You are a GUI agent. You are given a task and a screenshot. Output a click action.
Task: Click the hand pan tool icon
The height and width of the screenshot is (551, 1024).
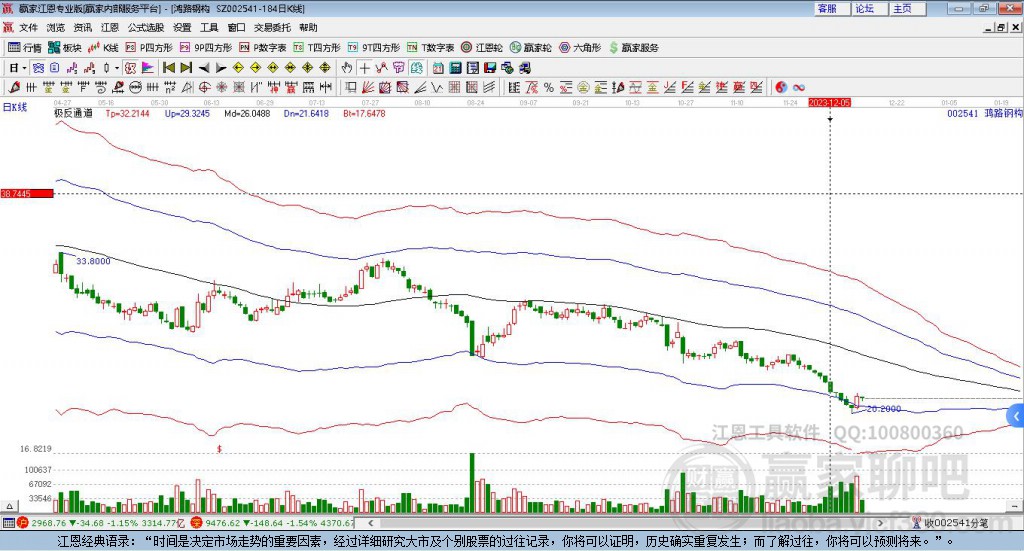pyautogui.click(x=347, y=68)
